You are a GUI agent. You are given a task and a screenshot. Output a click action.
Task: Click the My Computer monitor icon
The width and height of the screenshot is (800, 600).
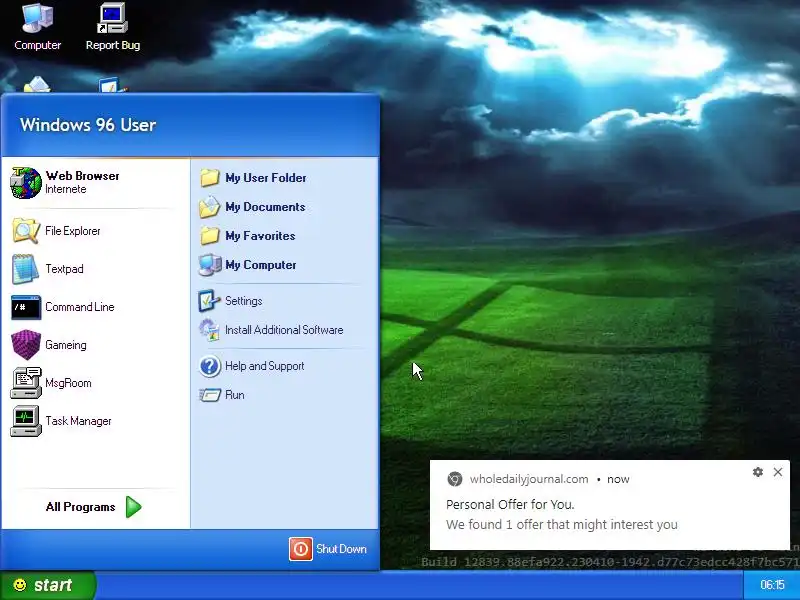209,265
